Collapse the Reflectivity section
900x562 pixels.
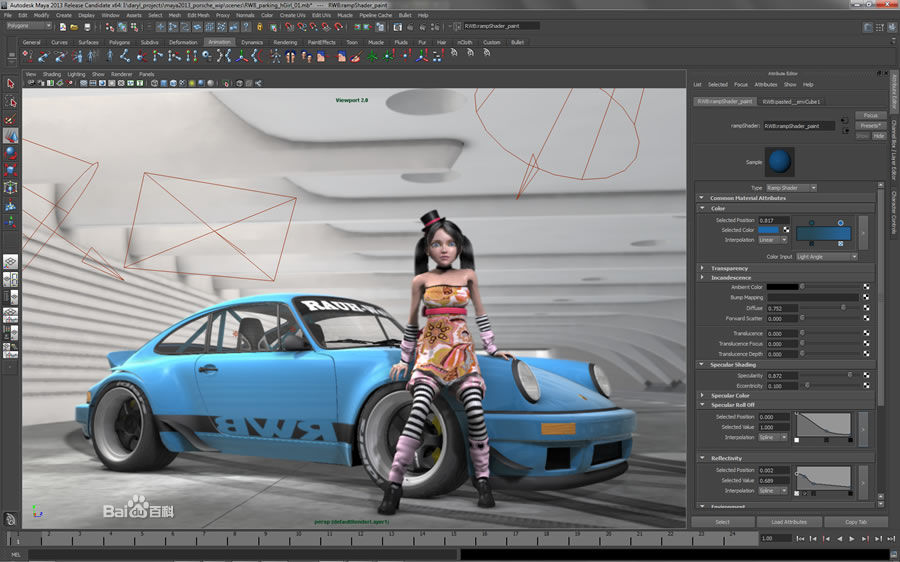point(701,458)
